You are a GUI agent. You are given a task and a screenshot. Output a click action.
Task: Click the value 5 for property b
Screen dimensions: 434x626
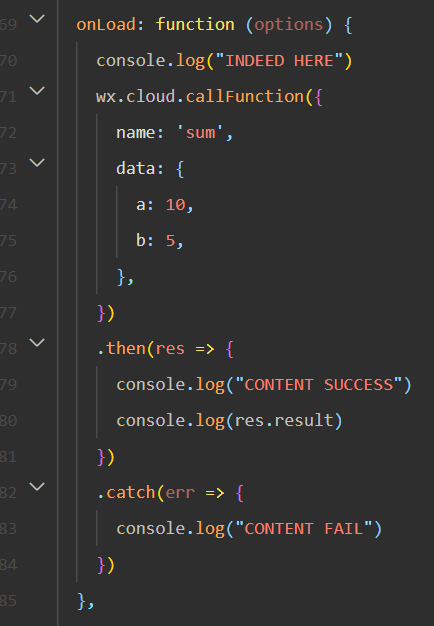[171, 241]
